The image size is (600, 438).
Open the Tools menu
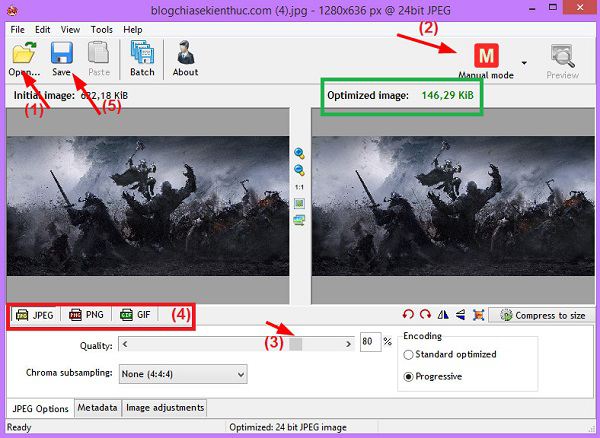[101, 29]
